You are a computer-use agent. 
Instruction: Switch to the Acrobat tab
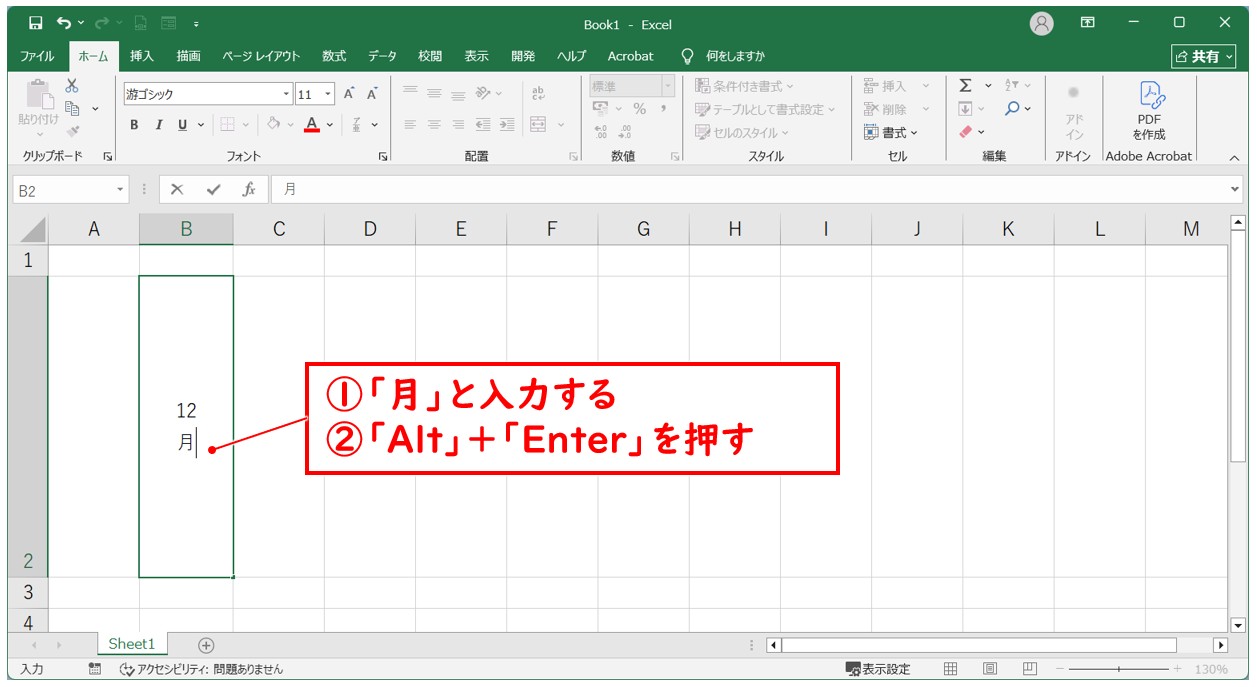[630, 56]
